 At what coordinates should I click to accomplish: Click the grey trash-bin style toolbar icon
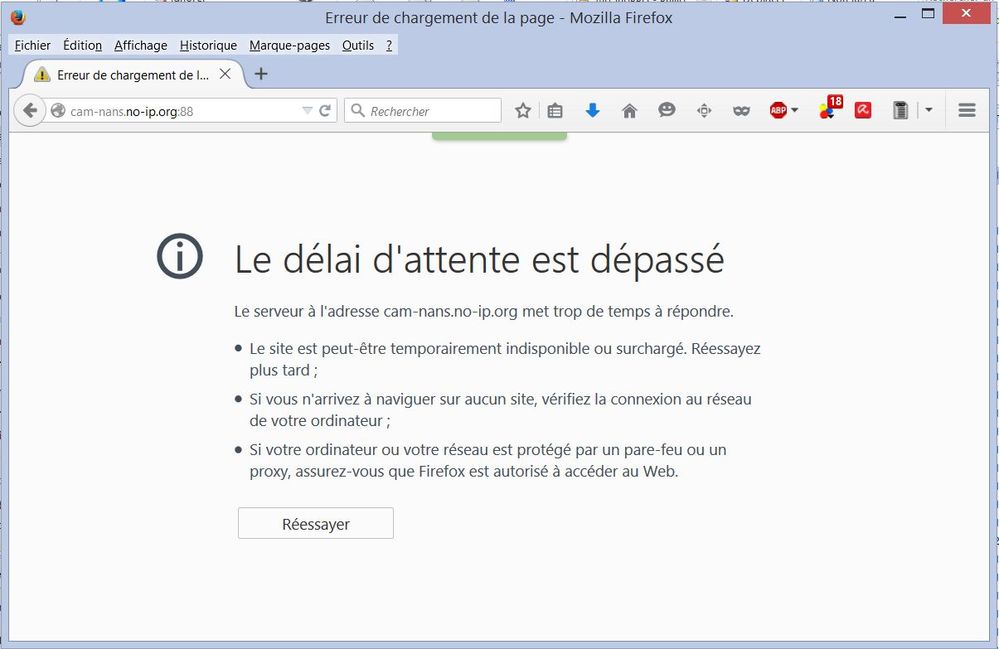click(900, 111)
